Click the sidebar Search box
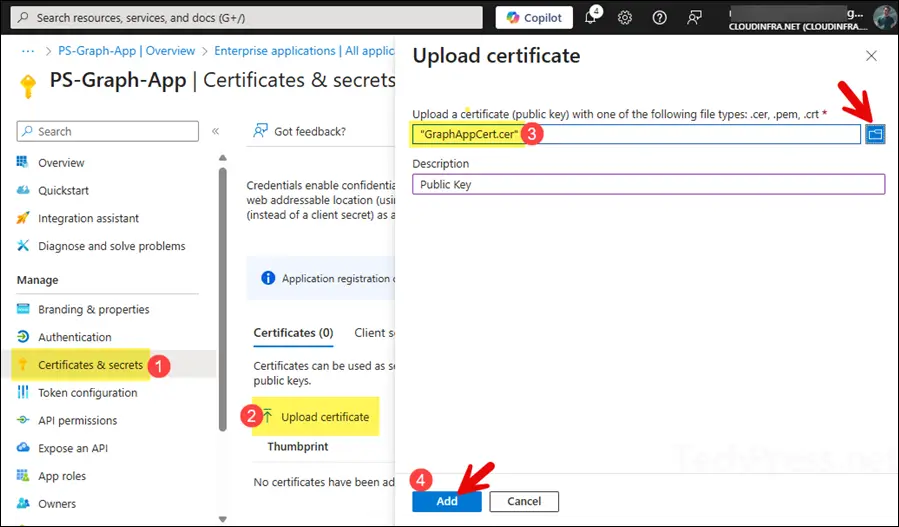The image size is (899, 527). coord(108,131)
